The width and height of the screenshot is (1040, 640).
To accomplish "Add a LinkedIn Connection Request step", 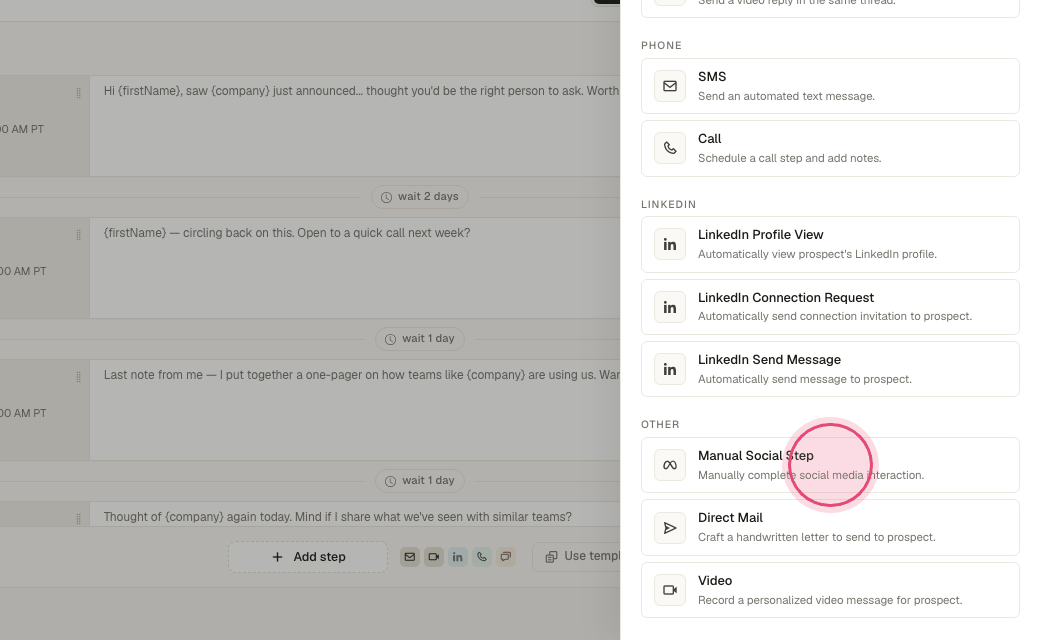I will pos(830,306).
